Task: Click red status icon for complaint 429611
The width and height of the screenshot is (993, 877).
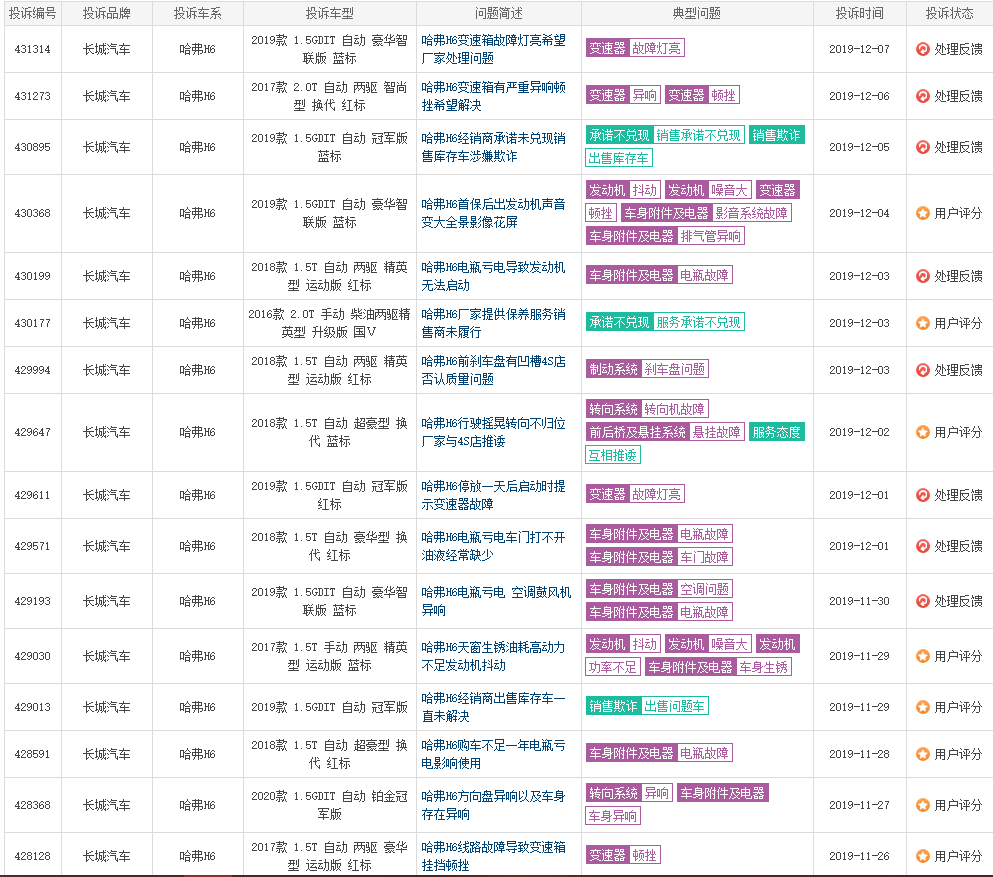Action: pyautogui.click(x=923, y=495)
